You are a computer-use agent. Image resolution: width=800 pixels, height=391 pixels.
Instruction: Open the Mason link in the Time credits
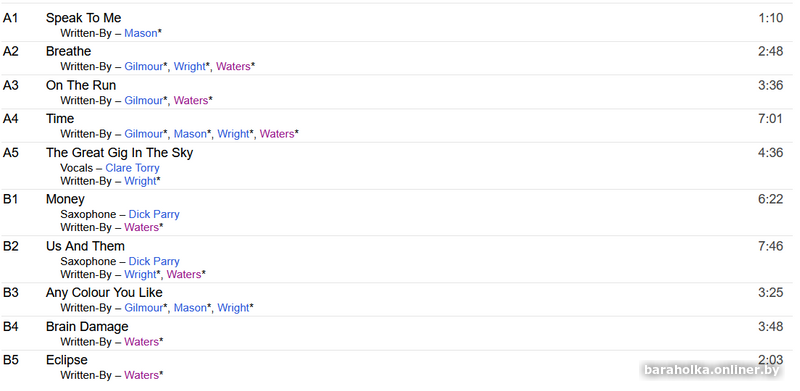coord(190,134)
